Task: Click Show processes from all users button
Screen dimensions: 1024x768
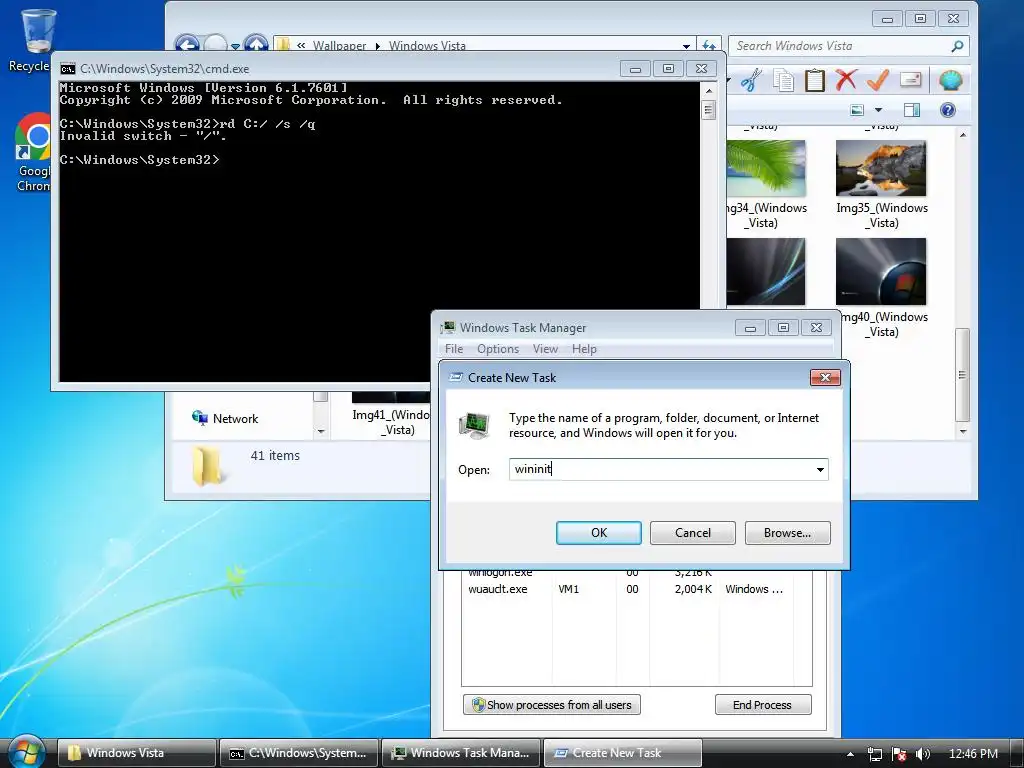Action: tap(552, 705)
